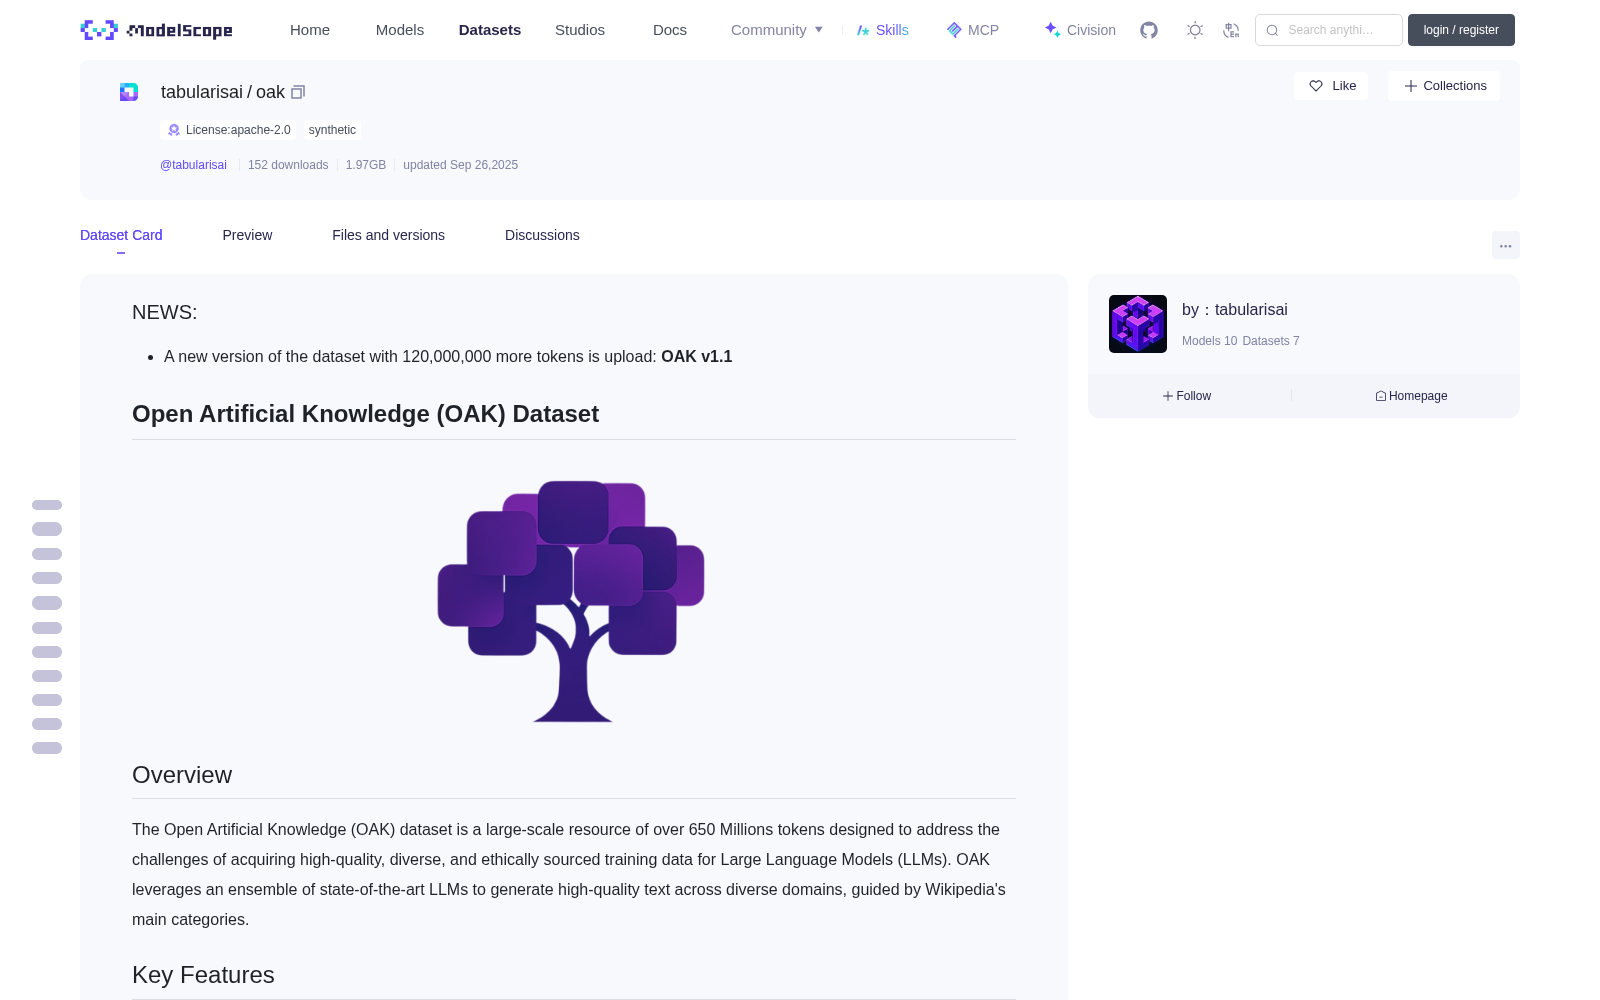Viewport: 1600px width, 1000px height.
Task: Switch to the Preview tab
Action: [247, 235]
